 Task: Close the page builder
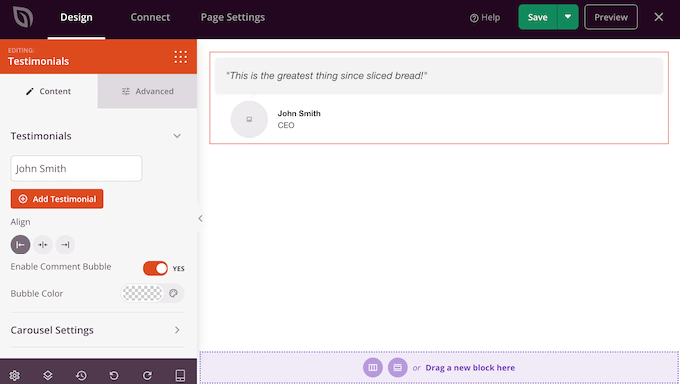point(659,17)
